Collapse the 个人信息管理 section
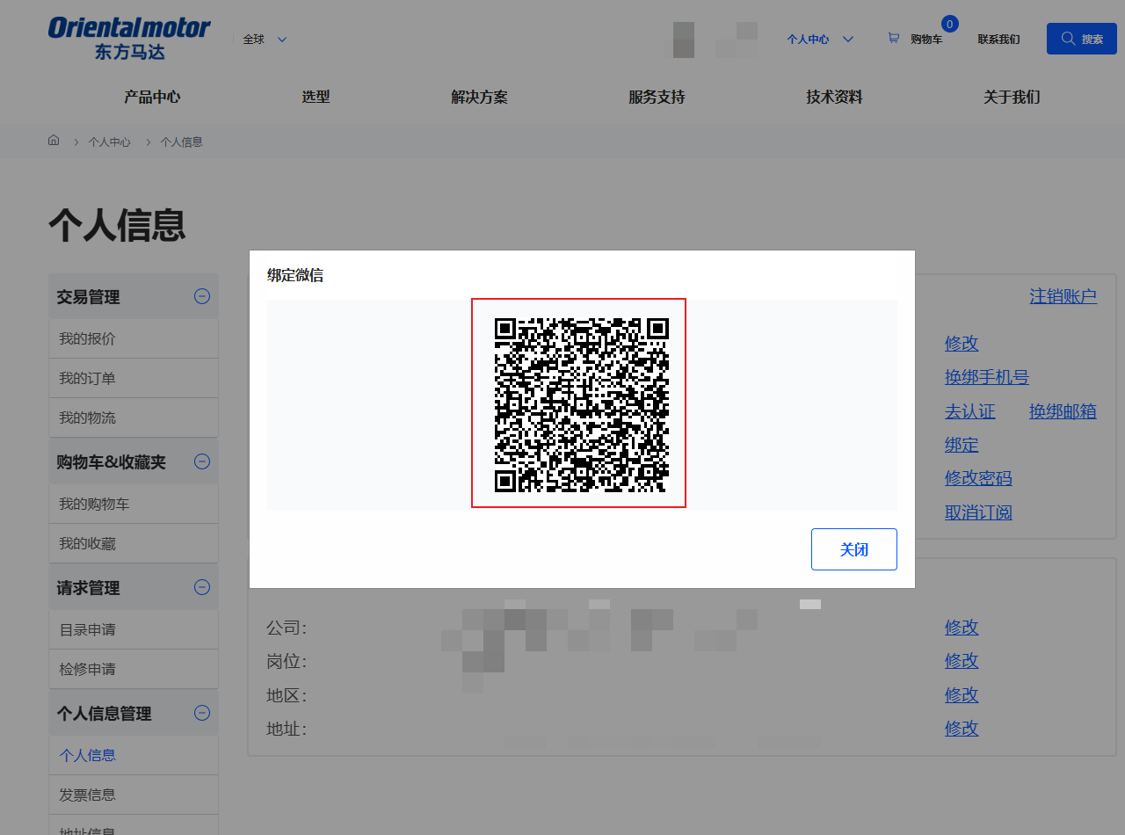This screenshot has width=1125, height=835. pos(202,713)
